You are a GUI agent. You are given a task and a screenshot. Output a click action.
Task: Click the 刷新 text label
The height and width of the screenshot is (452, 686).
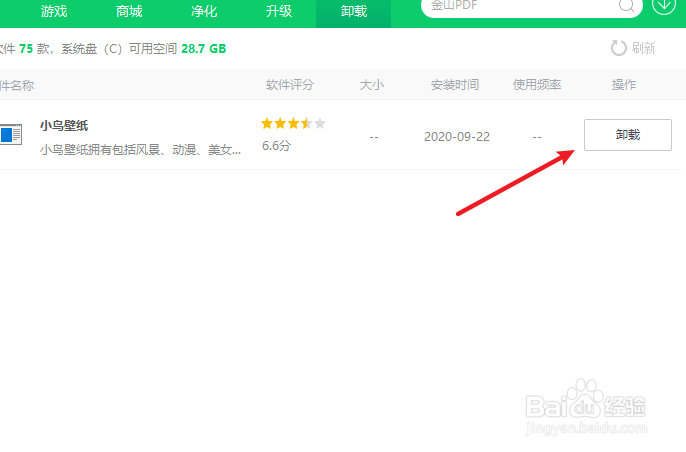[x=643, y=48]
